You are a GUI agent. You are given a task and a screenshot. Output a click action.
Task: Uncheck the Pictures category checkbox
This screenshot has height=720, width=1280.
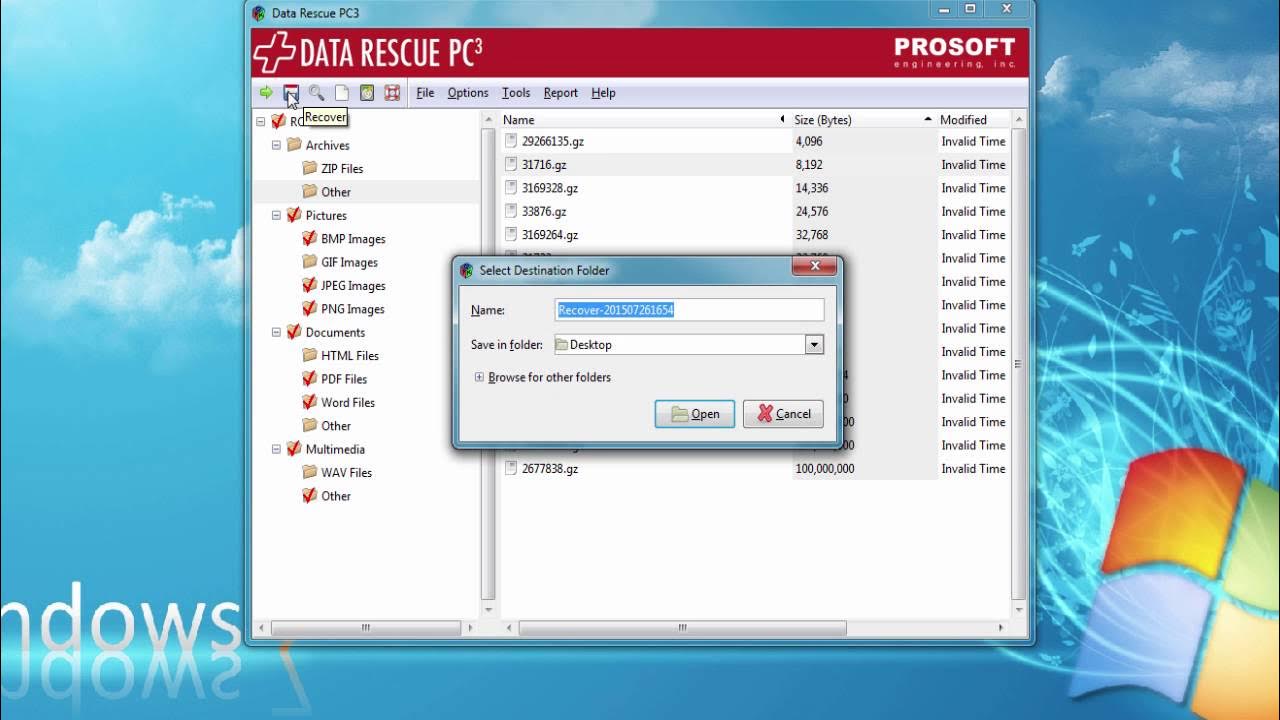coord(294,215)
